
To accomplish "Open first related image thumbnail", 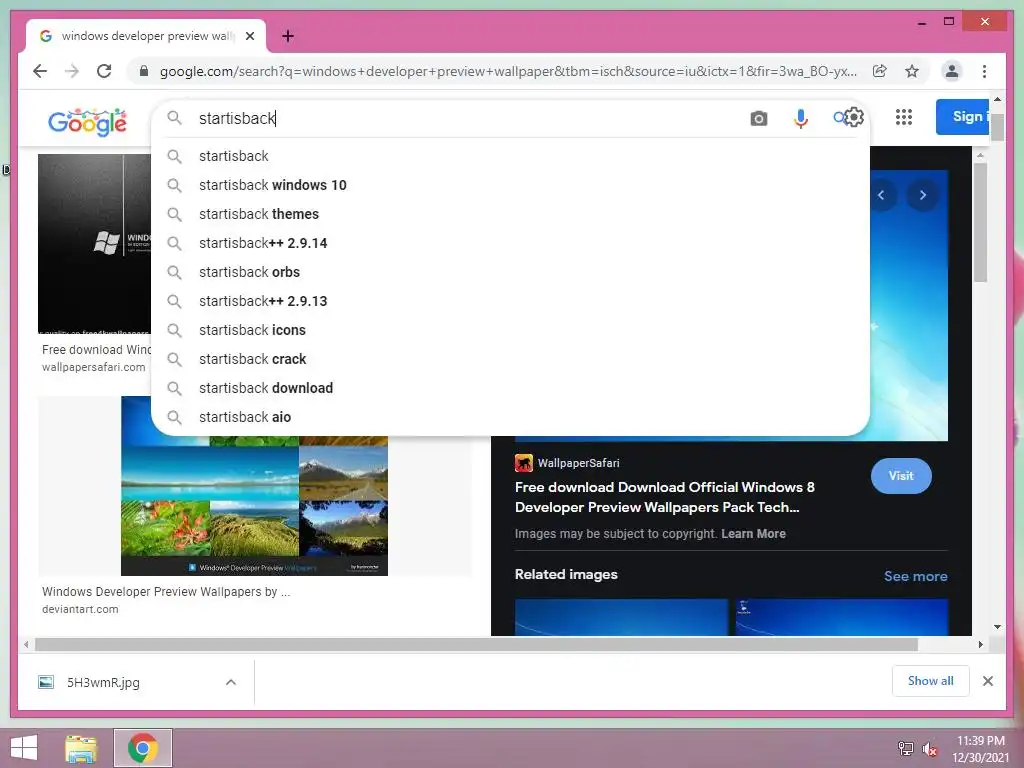I will [x=621, y=617].
